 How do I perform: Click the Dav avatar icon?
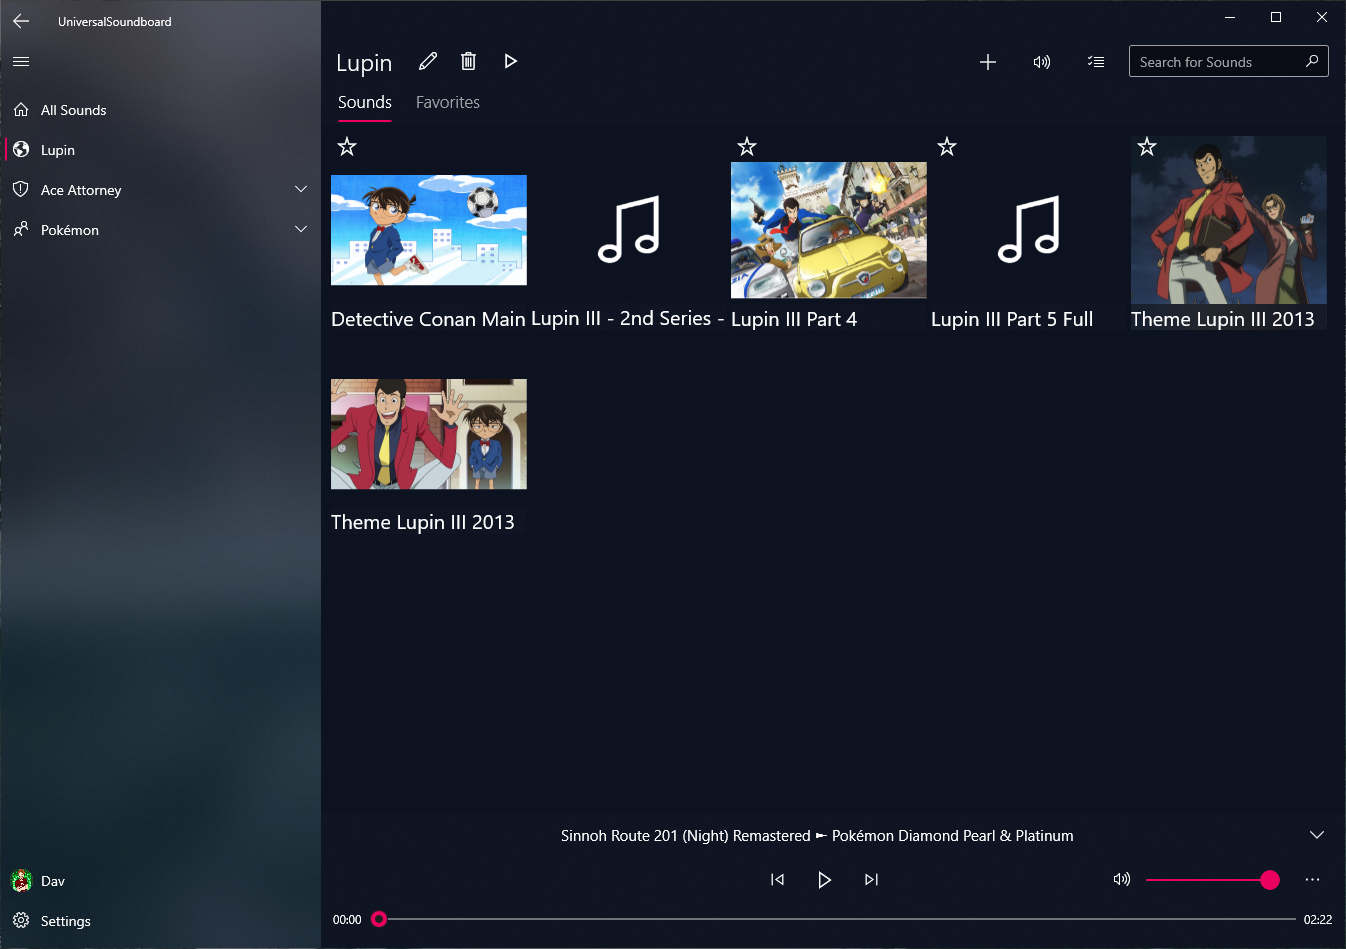pos(21,881)
